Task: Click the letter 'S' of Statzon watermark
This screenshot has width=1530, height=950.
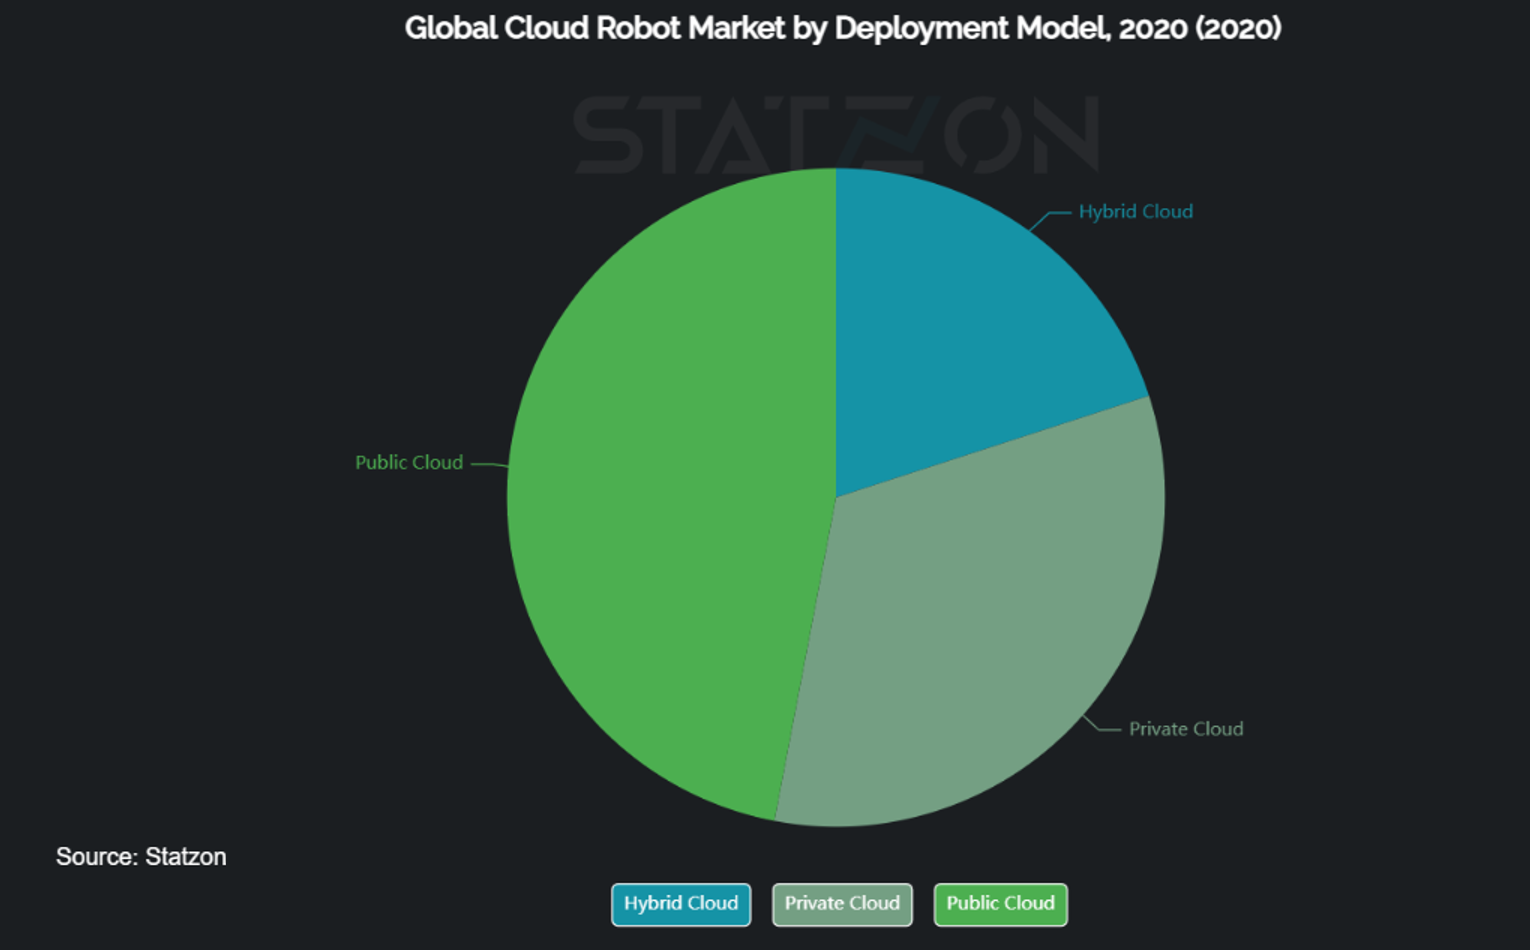Action: 607,135
